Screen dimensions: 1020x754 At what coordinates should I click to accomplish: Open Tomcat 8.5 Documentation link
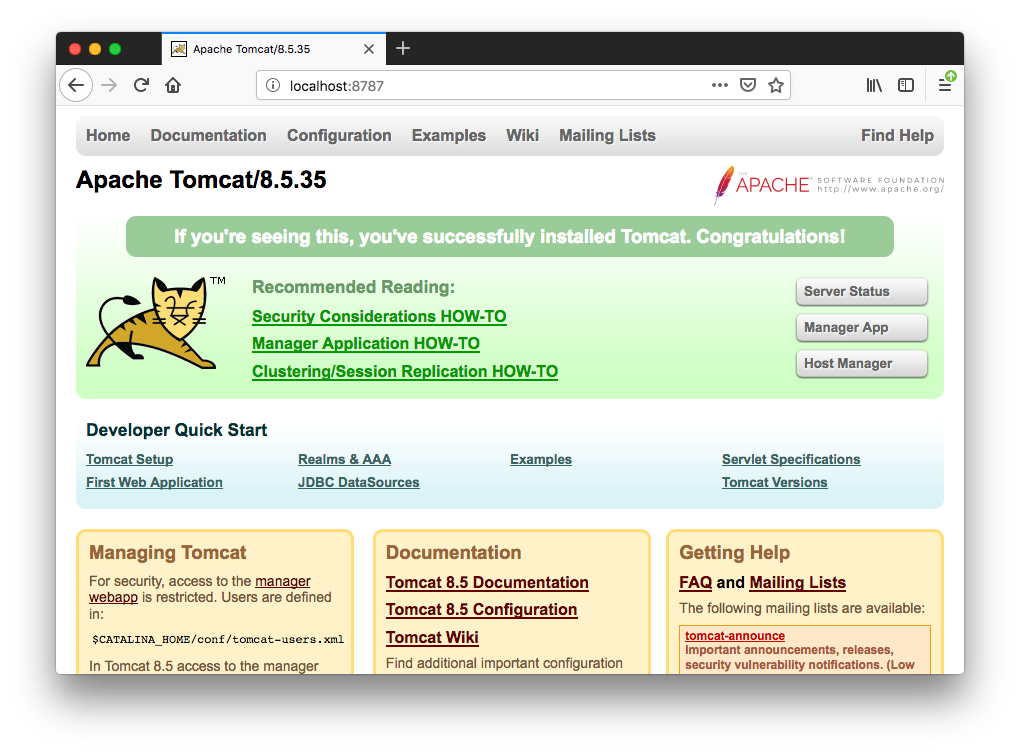pyautogui.click(x=487, y=583)
